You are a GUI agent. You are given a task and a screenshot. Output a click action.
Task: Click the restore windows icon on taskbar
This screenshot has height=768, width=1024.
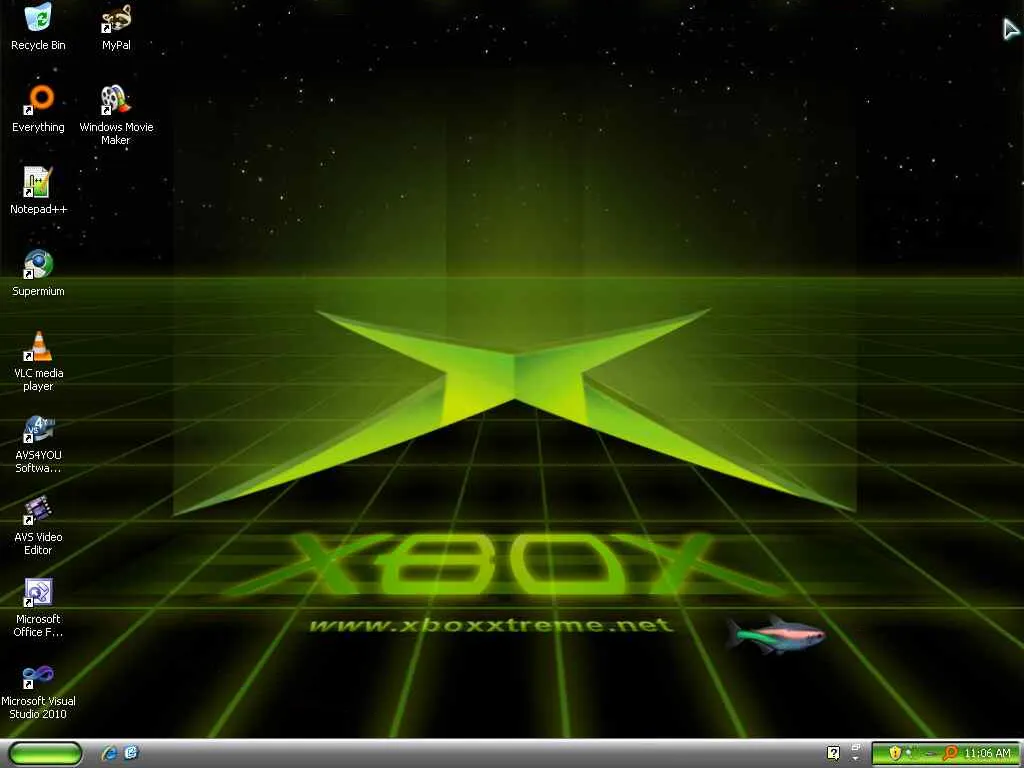coord(856,748)
